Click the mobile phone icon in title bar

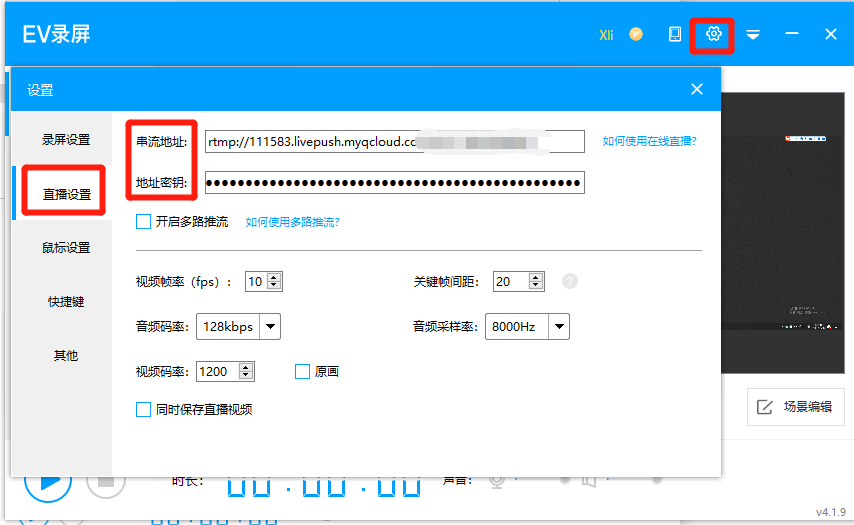[x=675, y=34]
